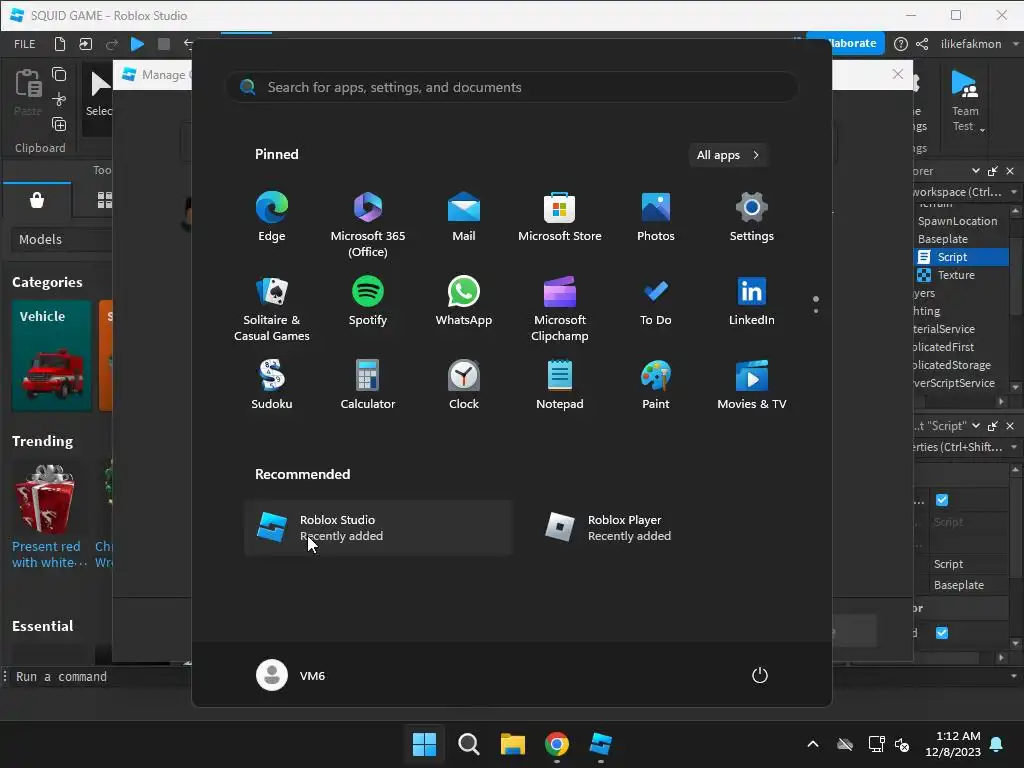Click the power button in Start menu
Viewport: 1024px width, 768px height.
pyautogui.click(x=760, y=675)
